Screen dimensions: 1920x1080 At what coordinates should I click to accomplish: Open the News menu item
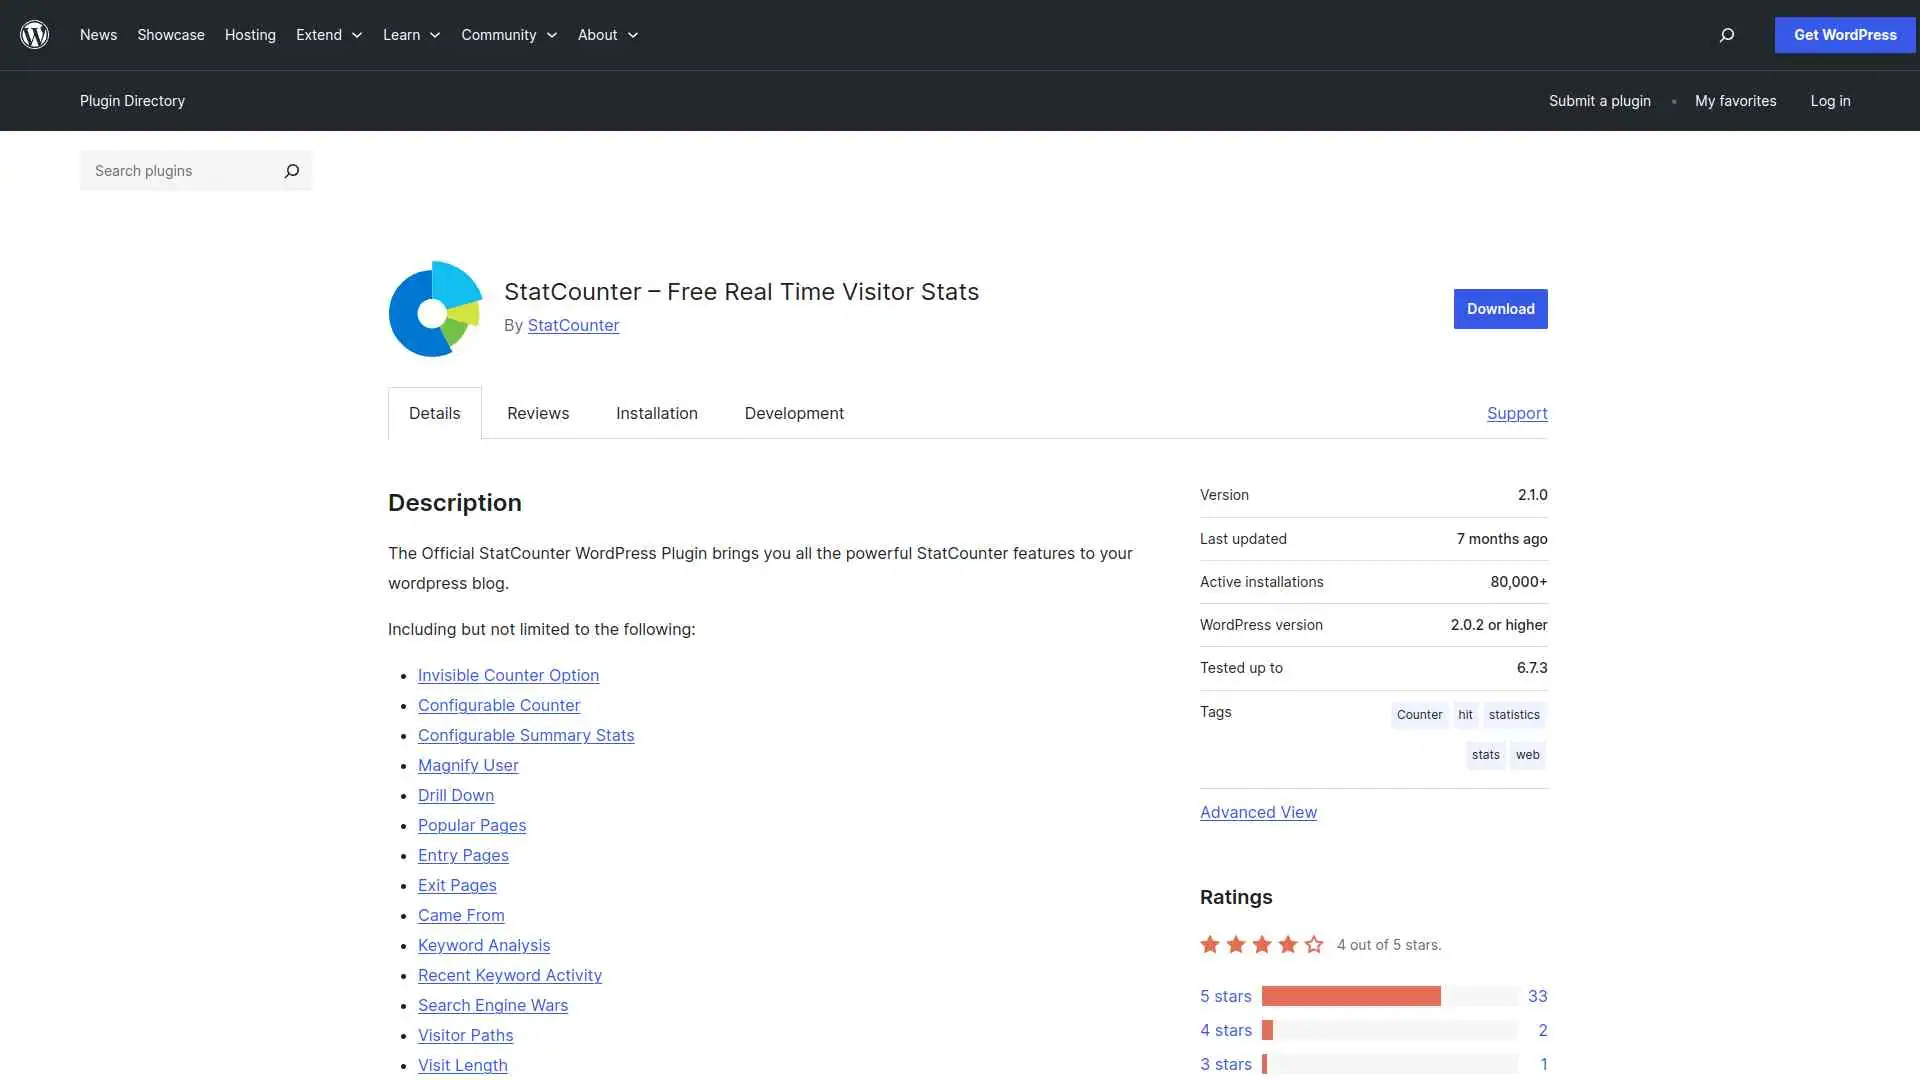[98, 35]
